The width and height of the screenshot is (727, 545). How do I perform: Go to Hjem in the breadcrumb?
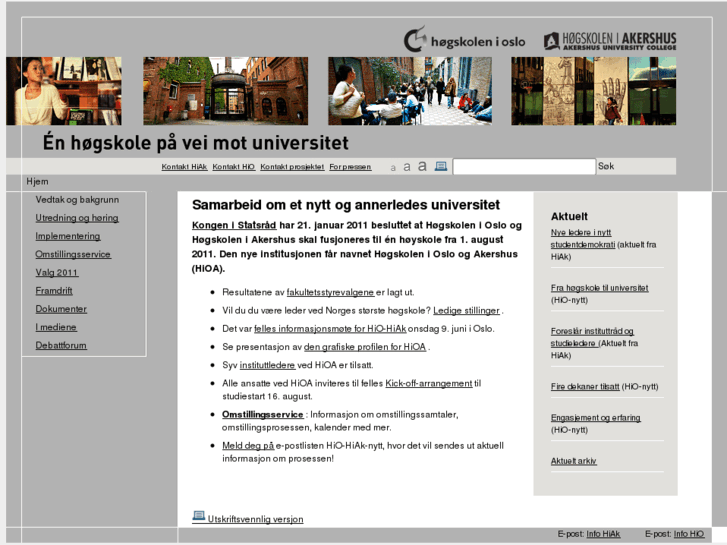[x=37, y=181]
